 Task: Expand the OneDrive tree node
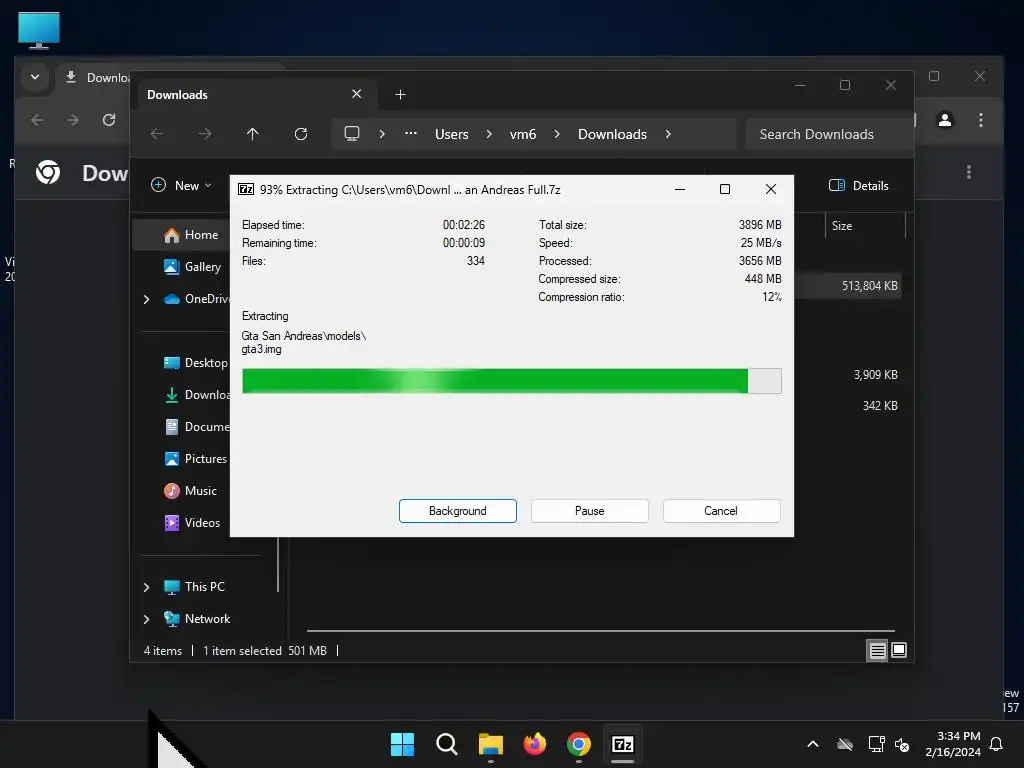pyautogui.click(x=146, y=299)
